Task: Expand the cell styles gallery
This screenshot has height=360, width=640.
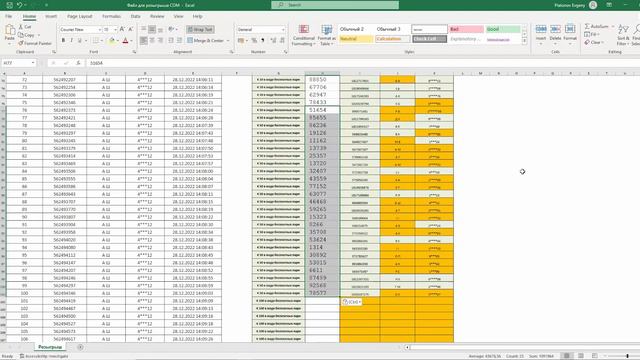Action: [524, 41]
